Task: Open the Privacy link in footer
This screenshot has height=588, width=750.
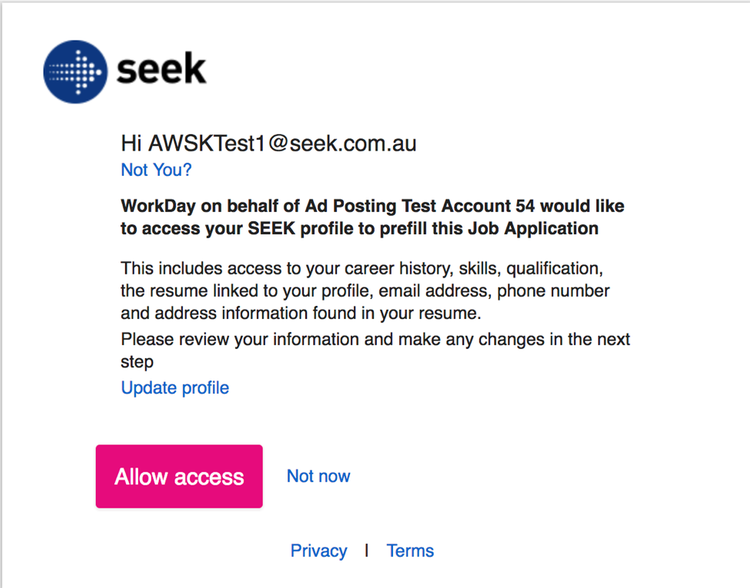Action: [318, 550]
